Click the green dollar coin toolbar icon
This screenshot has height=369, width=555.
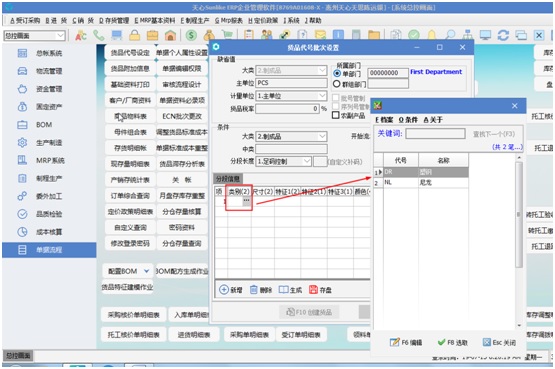[191, 35]
